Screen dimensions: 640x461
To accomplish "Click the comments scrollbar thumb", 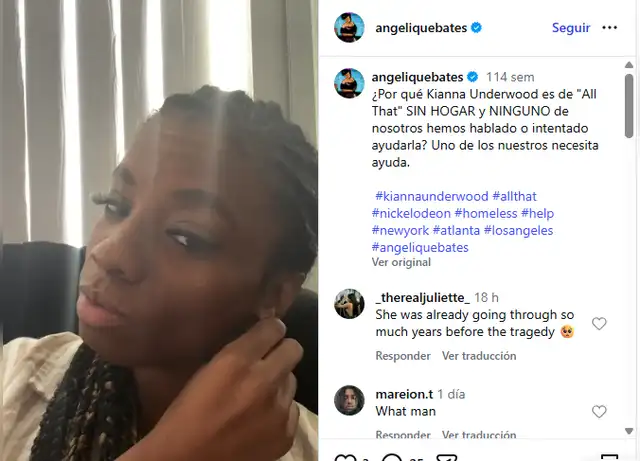I will click(629, 106).
